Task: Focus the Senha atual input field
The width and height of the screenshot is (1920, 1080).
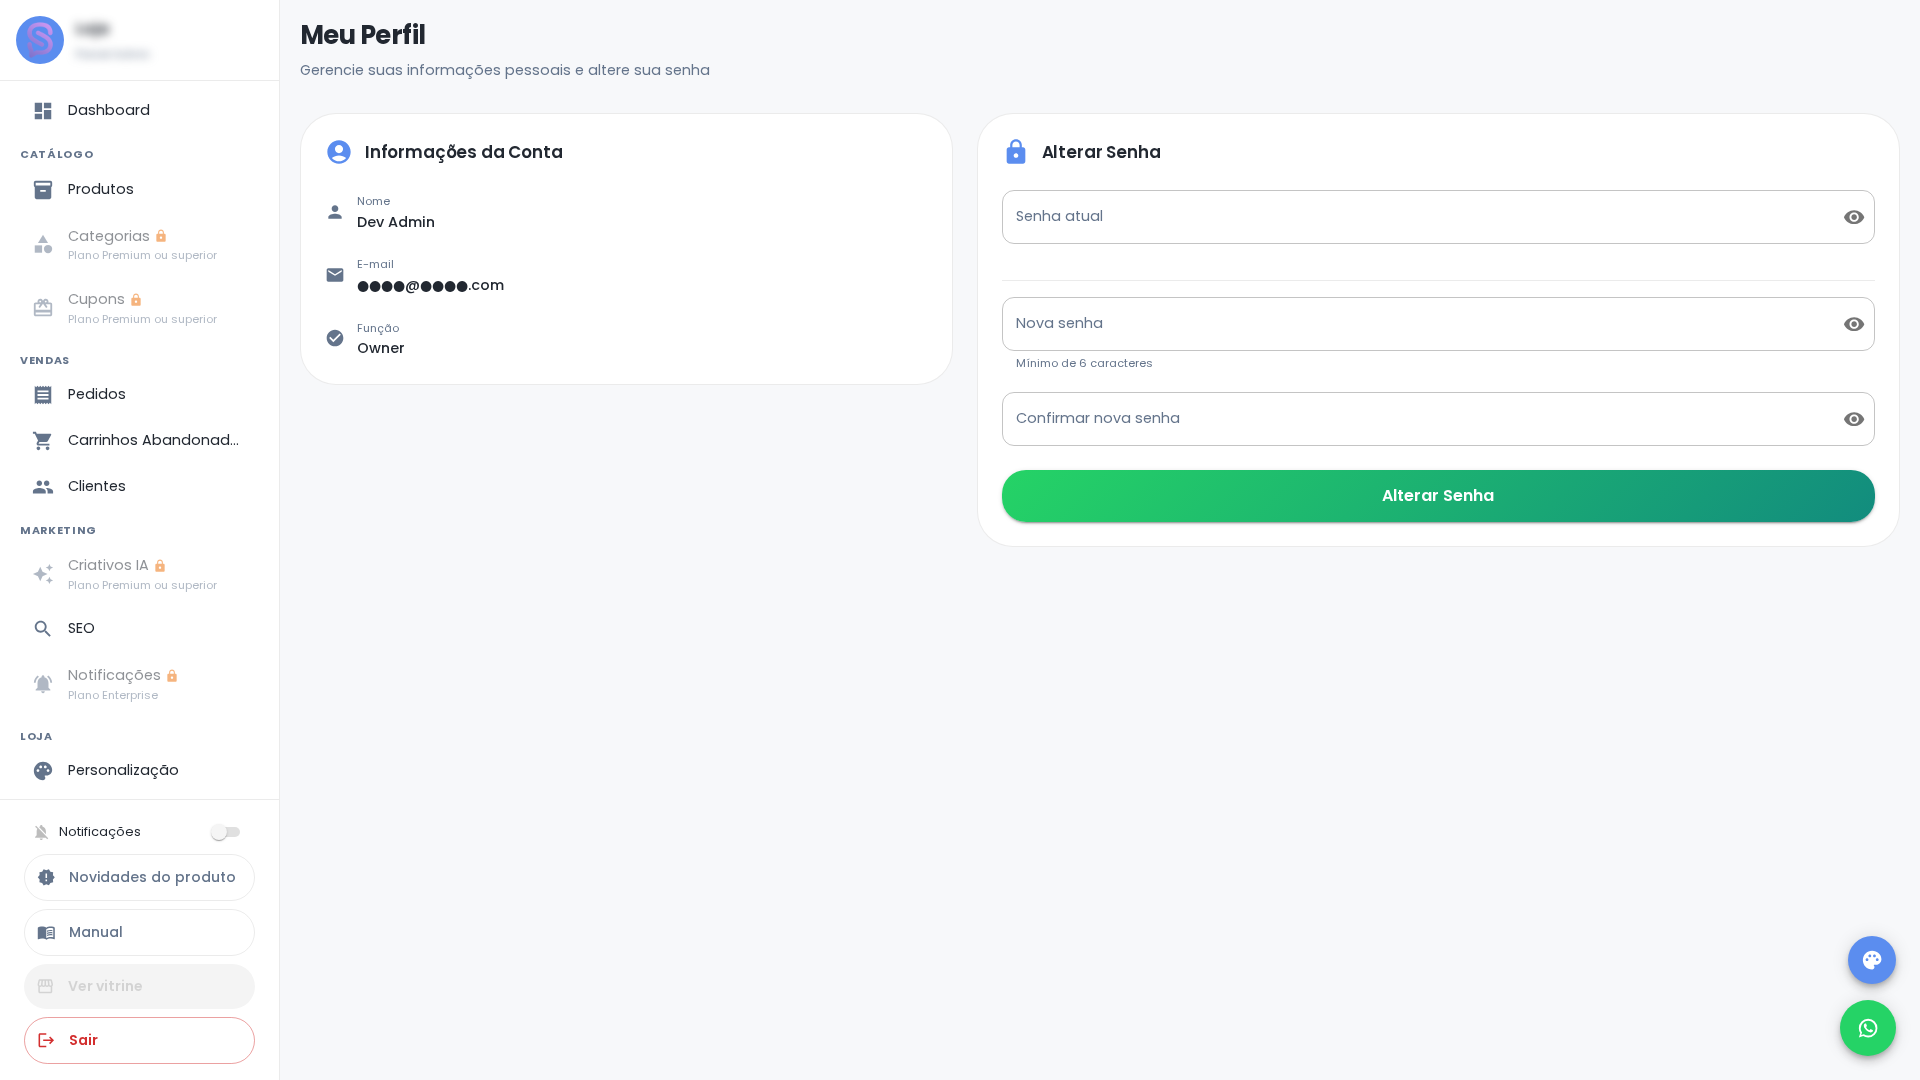Action: (x=1438, y=217)
